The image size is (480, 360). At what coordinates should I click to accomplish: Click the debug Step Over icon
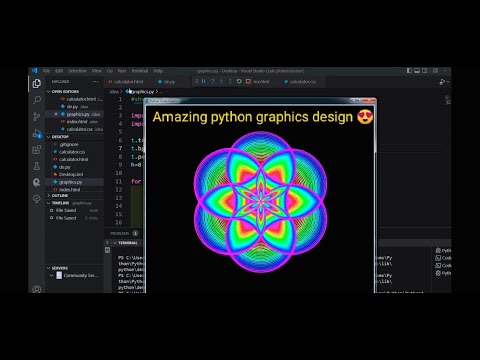point(212,81)
